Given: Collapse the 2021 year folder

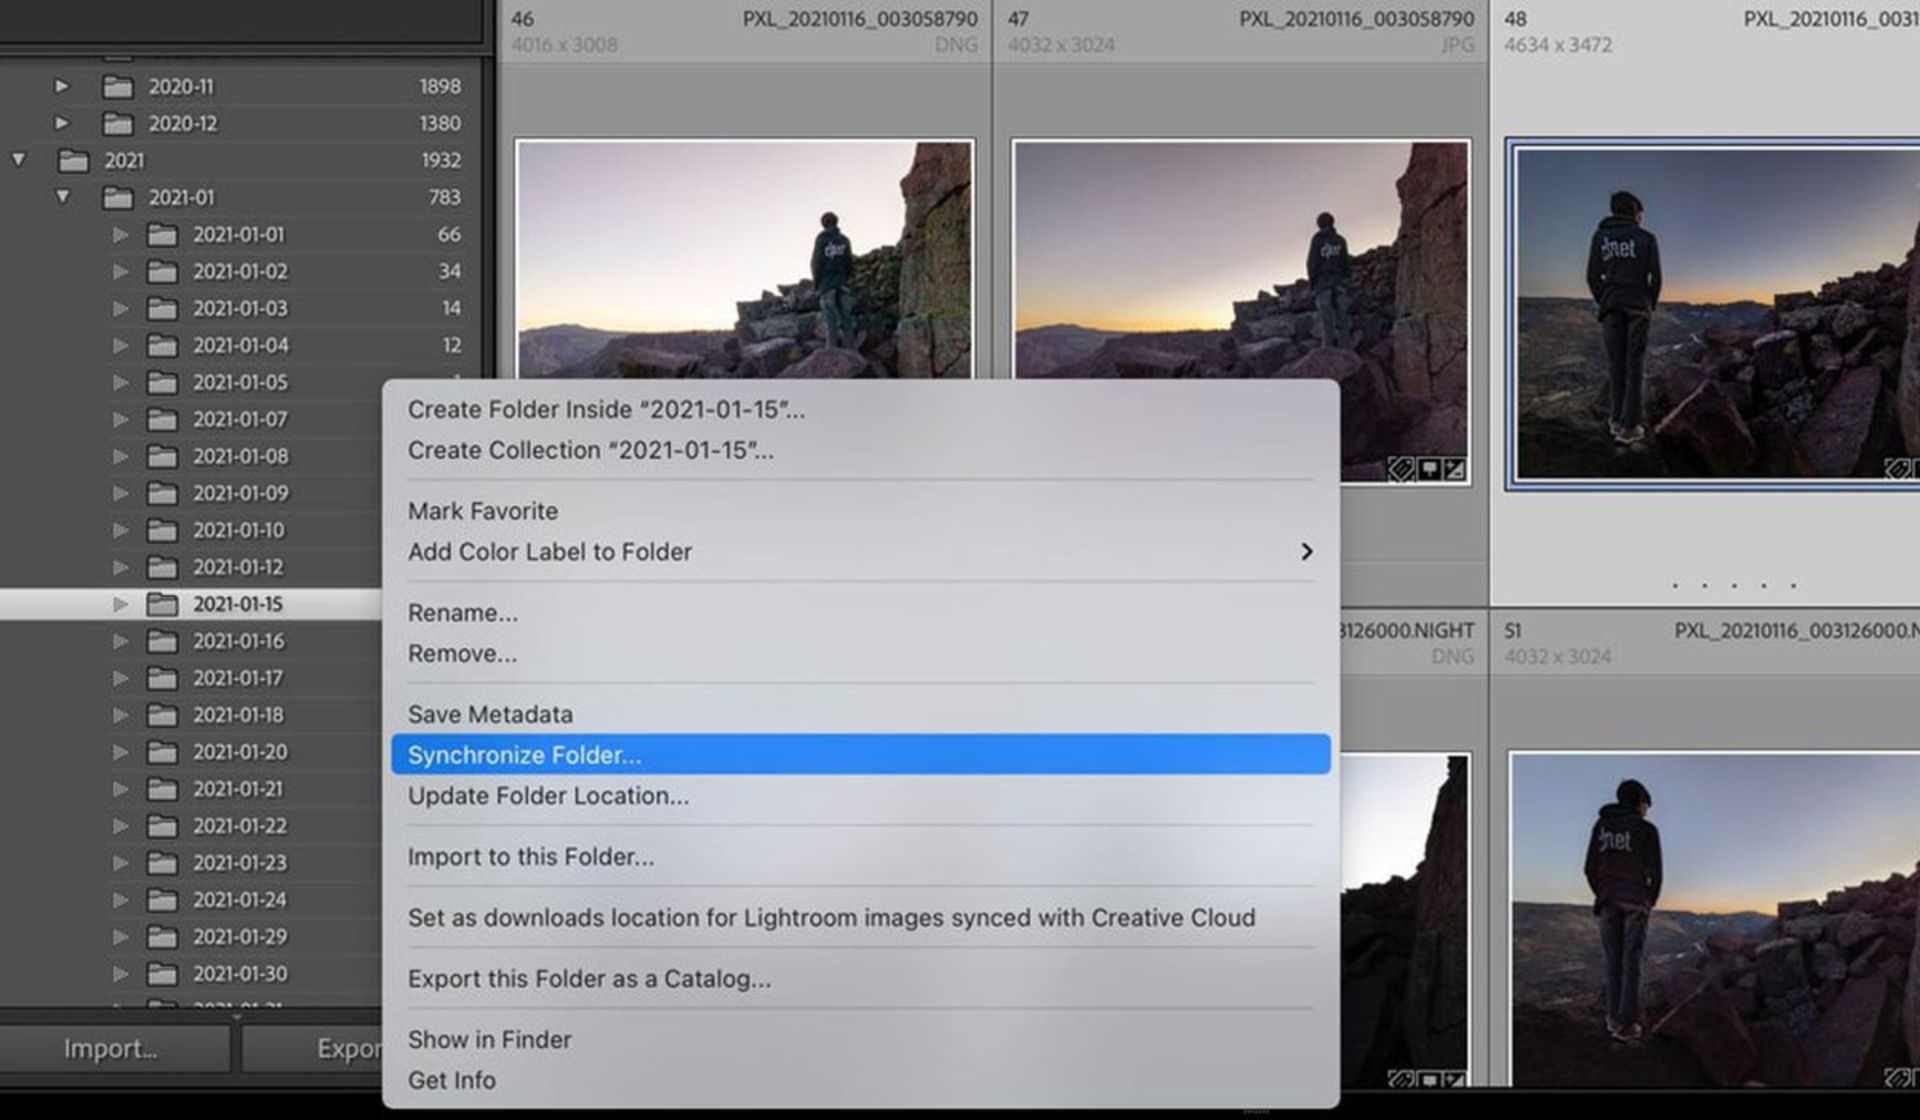Looking at the screenshot, I should [19, 160].
